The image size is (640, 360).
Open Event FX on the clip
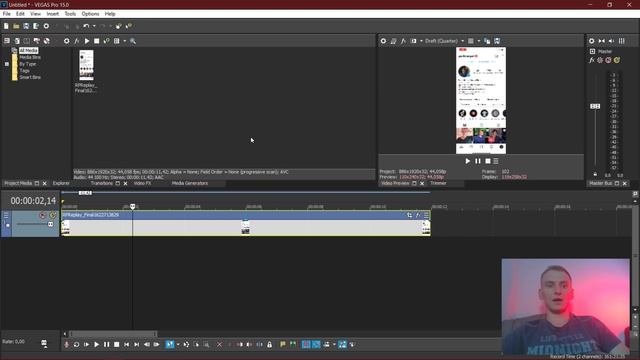418,215
